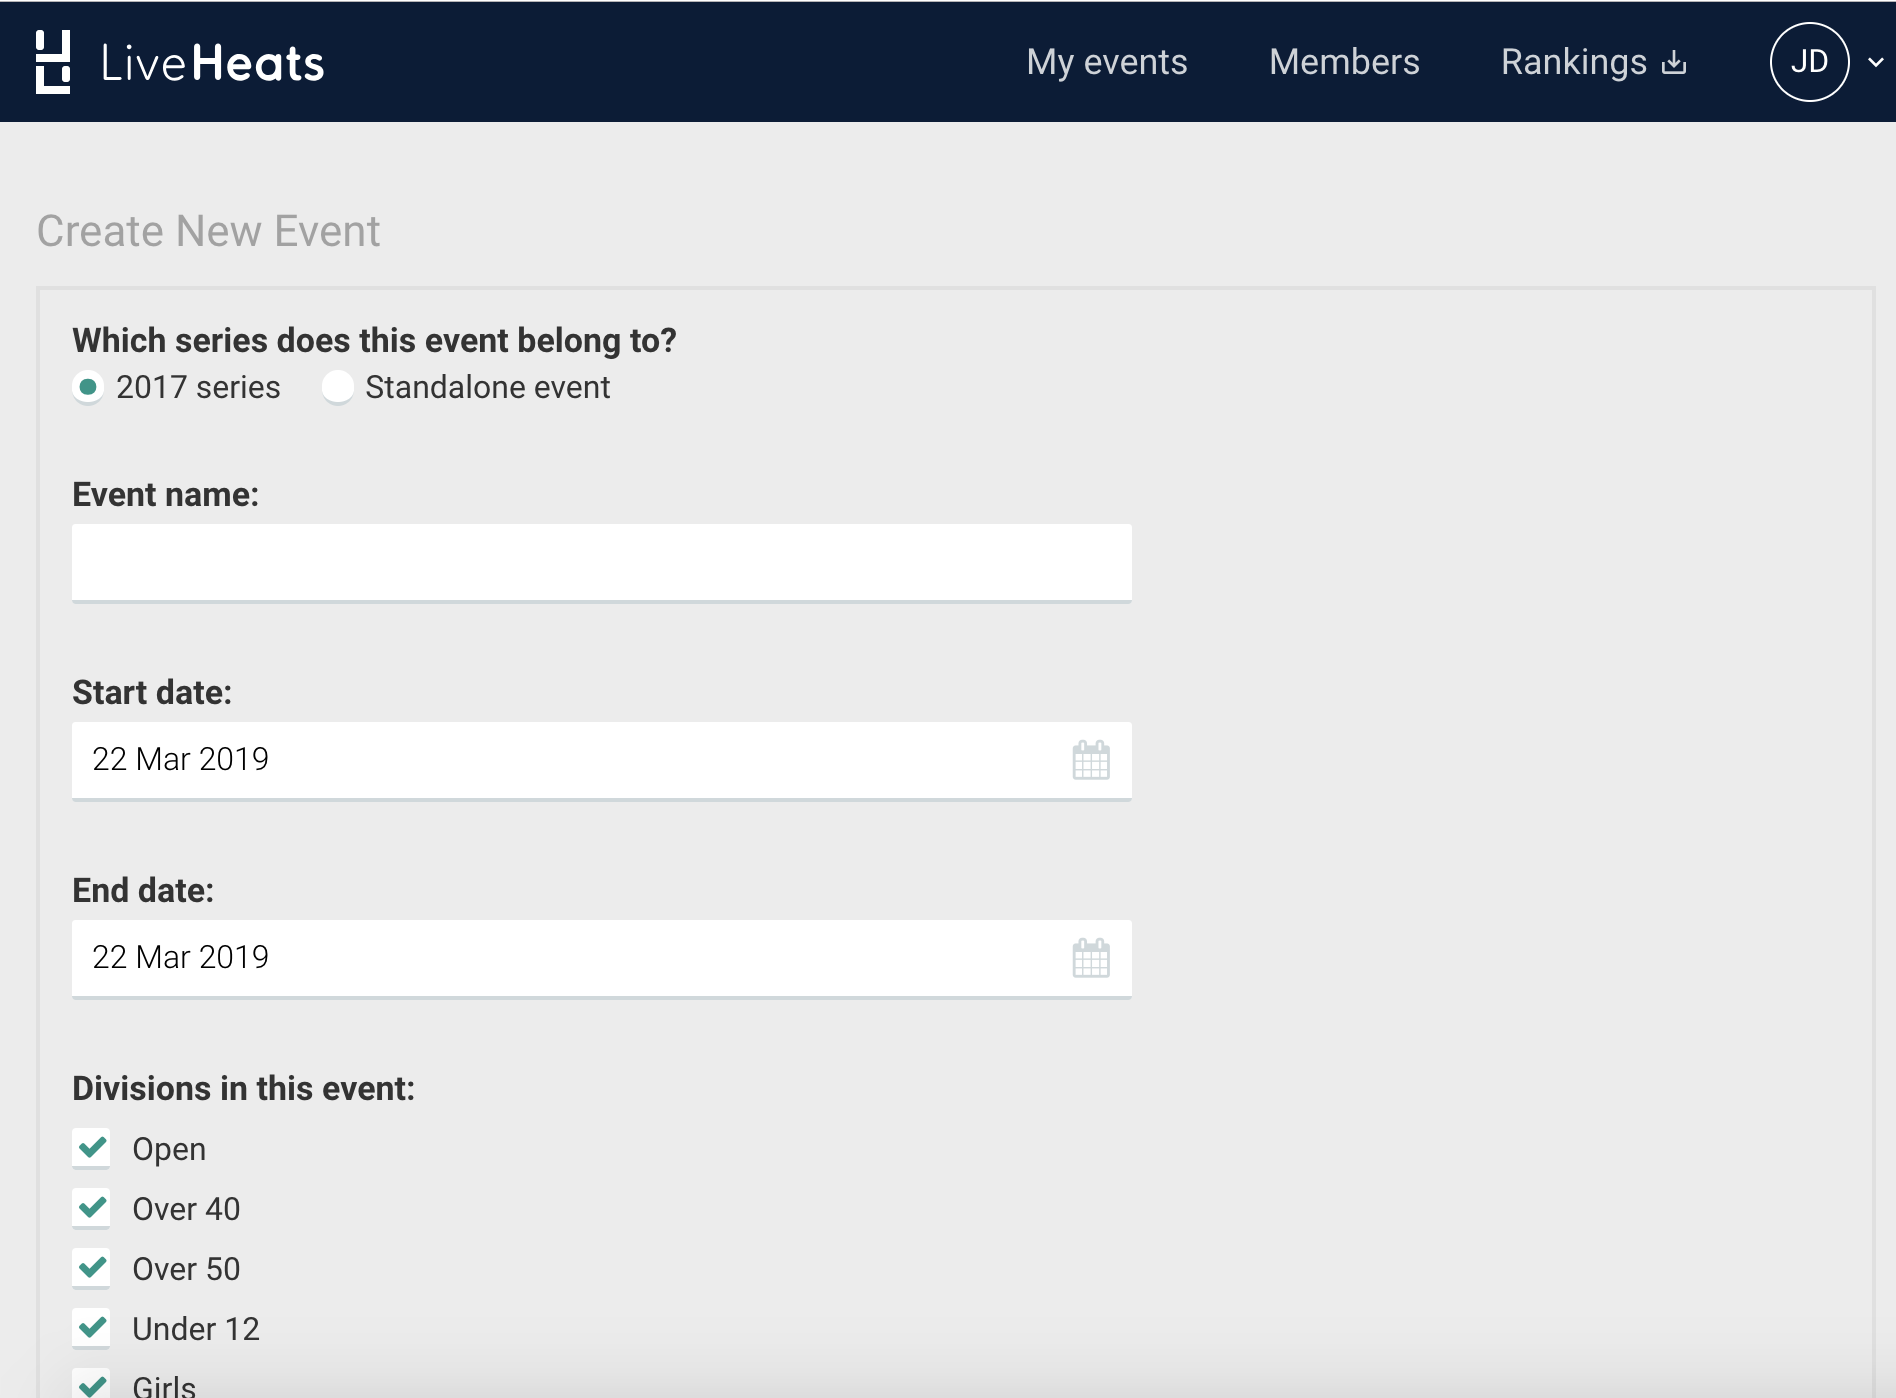This screenshot has height=1398, width=1896.
Task: Click the End date input field
Action: click(500, 958)
